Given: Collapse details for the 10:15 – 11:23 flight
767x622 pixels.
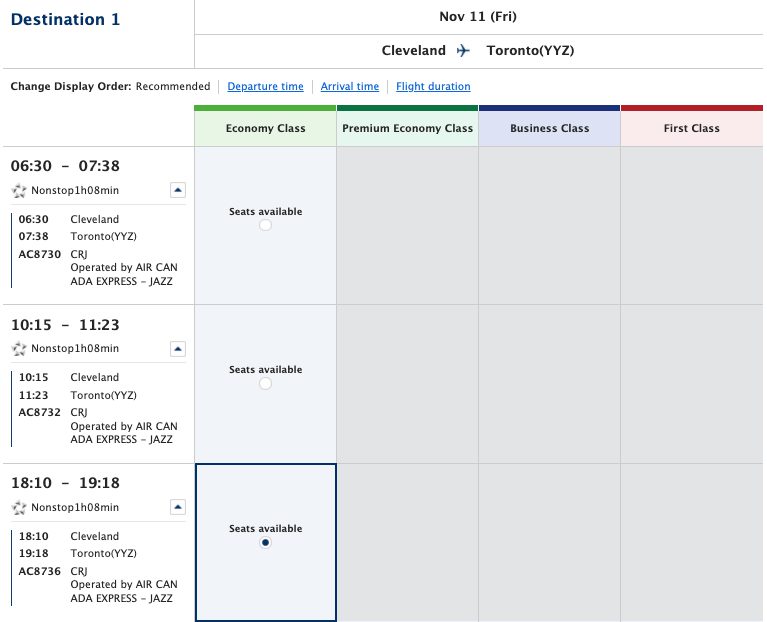Looking at the screenshot, I should click(177, 349).
